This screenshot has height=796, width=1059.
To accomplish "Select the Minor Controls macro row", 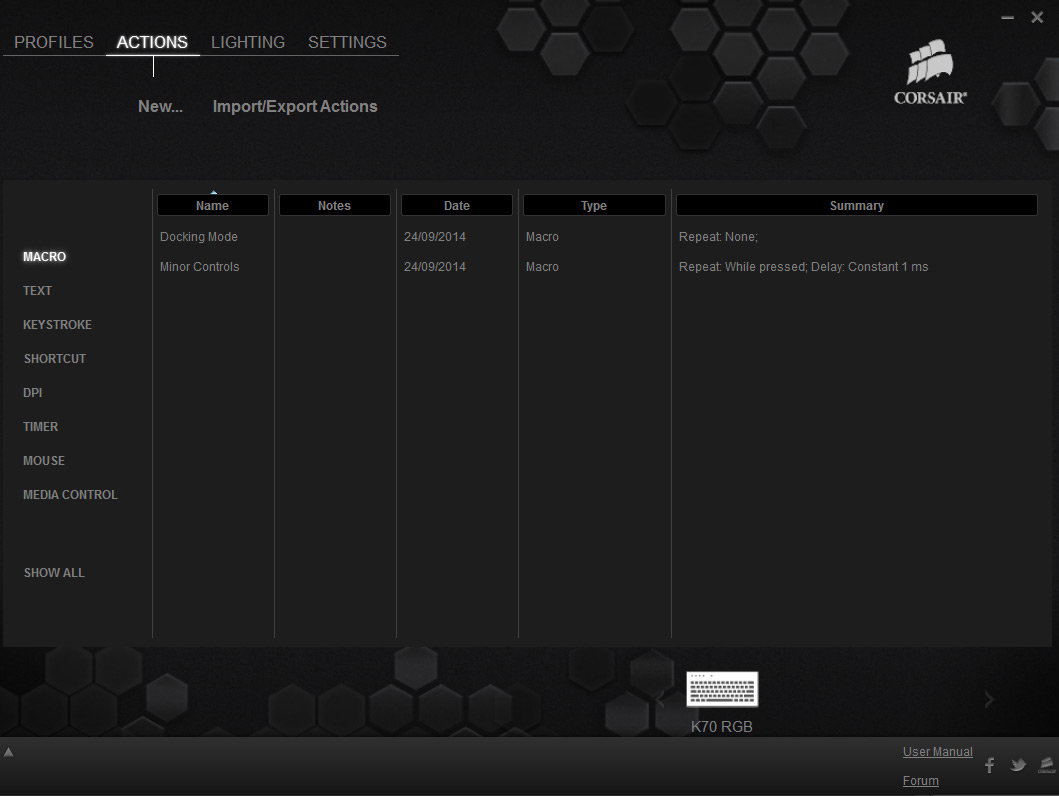I will coord(199,267).
